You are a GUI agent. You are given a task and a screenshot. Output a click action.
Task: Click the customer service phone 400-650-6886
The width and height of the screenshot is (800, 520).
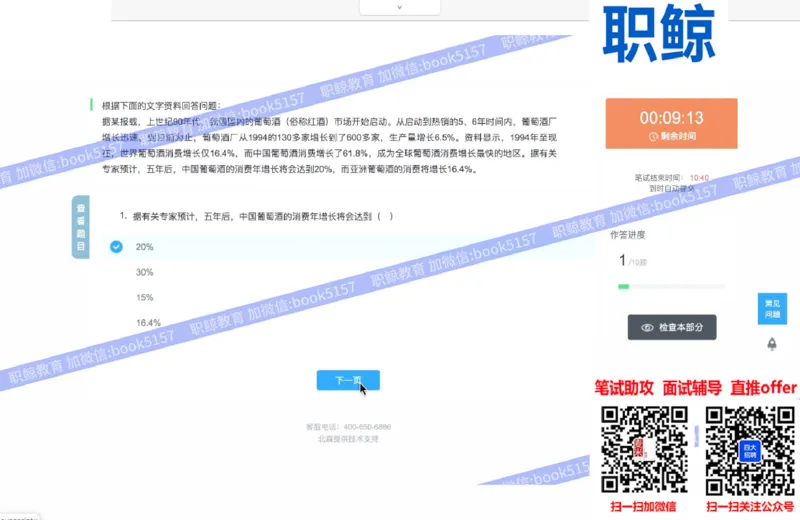click(367, 427)
